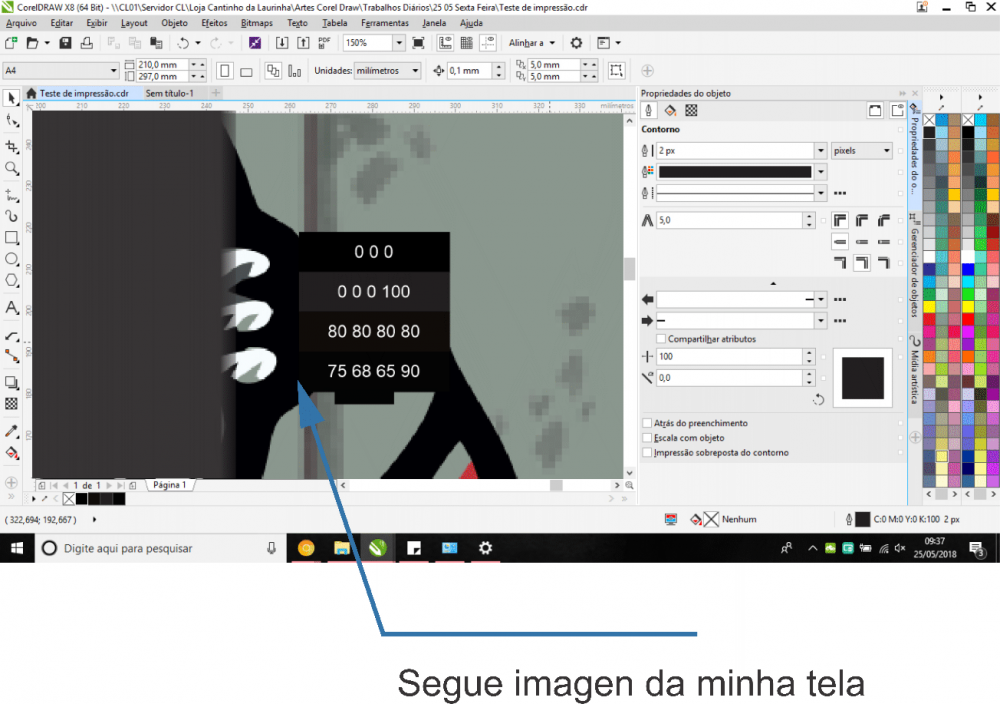Activate the Zoom magnifier tool
Viewport: 1000px width, 704px height.
(x=12, y=169)
